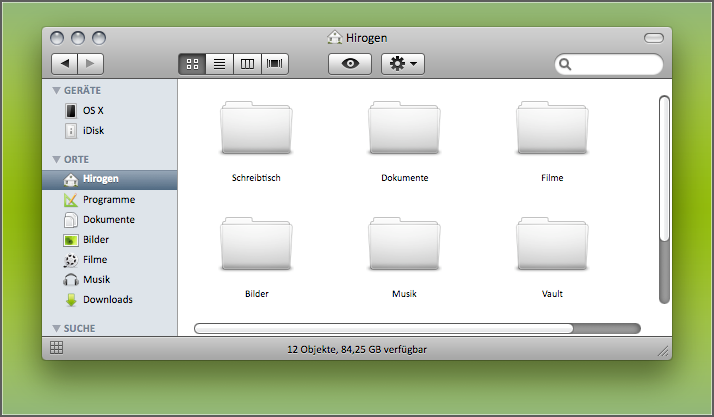The width and height of the screenshot is (714, 417).
Task: Select the Hirogen home icon in the sidebar
Action: 71,179
